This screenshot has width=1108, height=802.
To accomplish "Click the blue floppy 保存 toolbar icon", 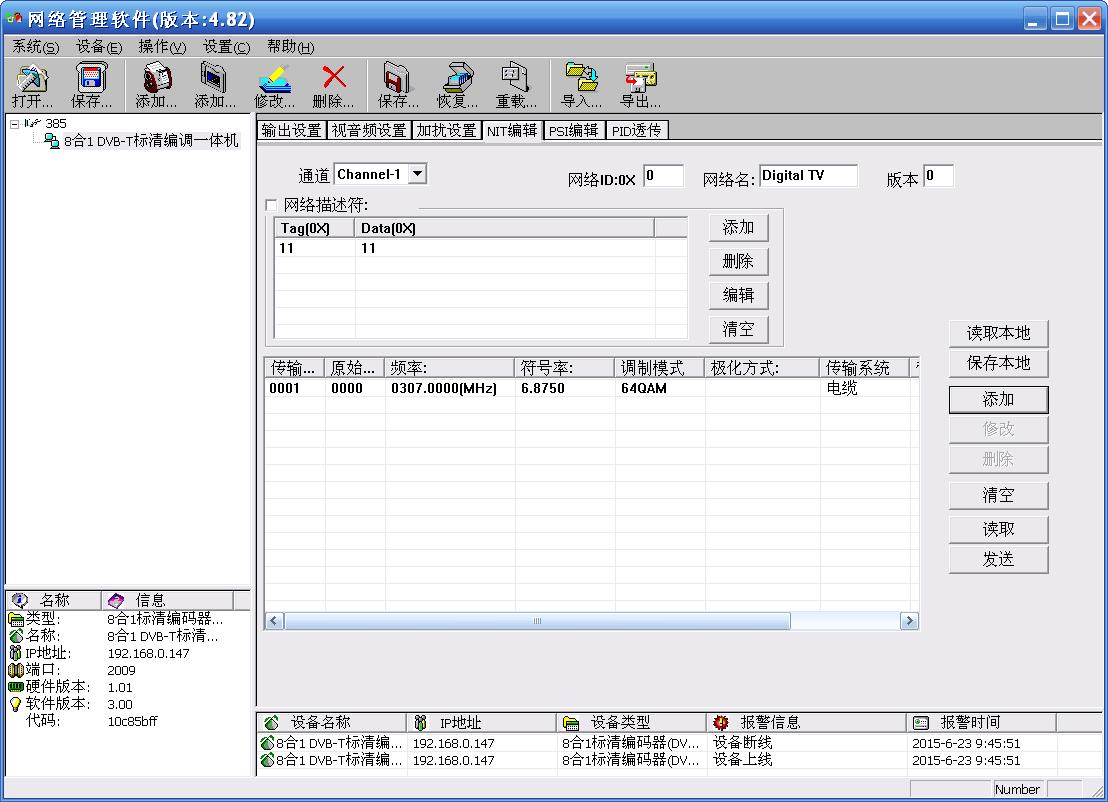I will coord(91,78).
